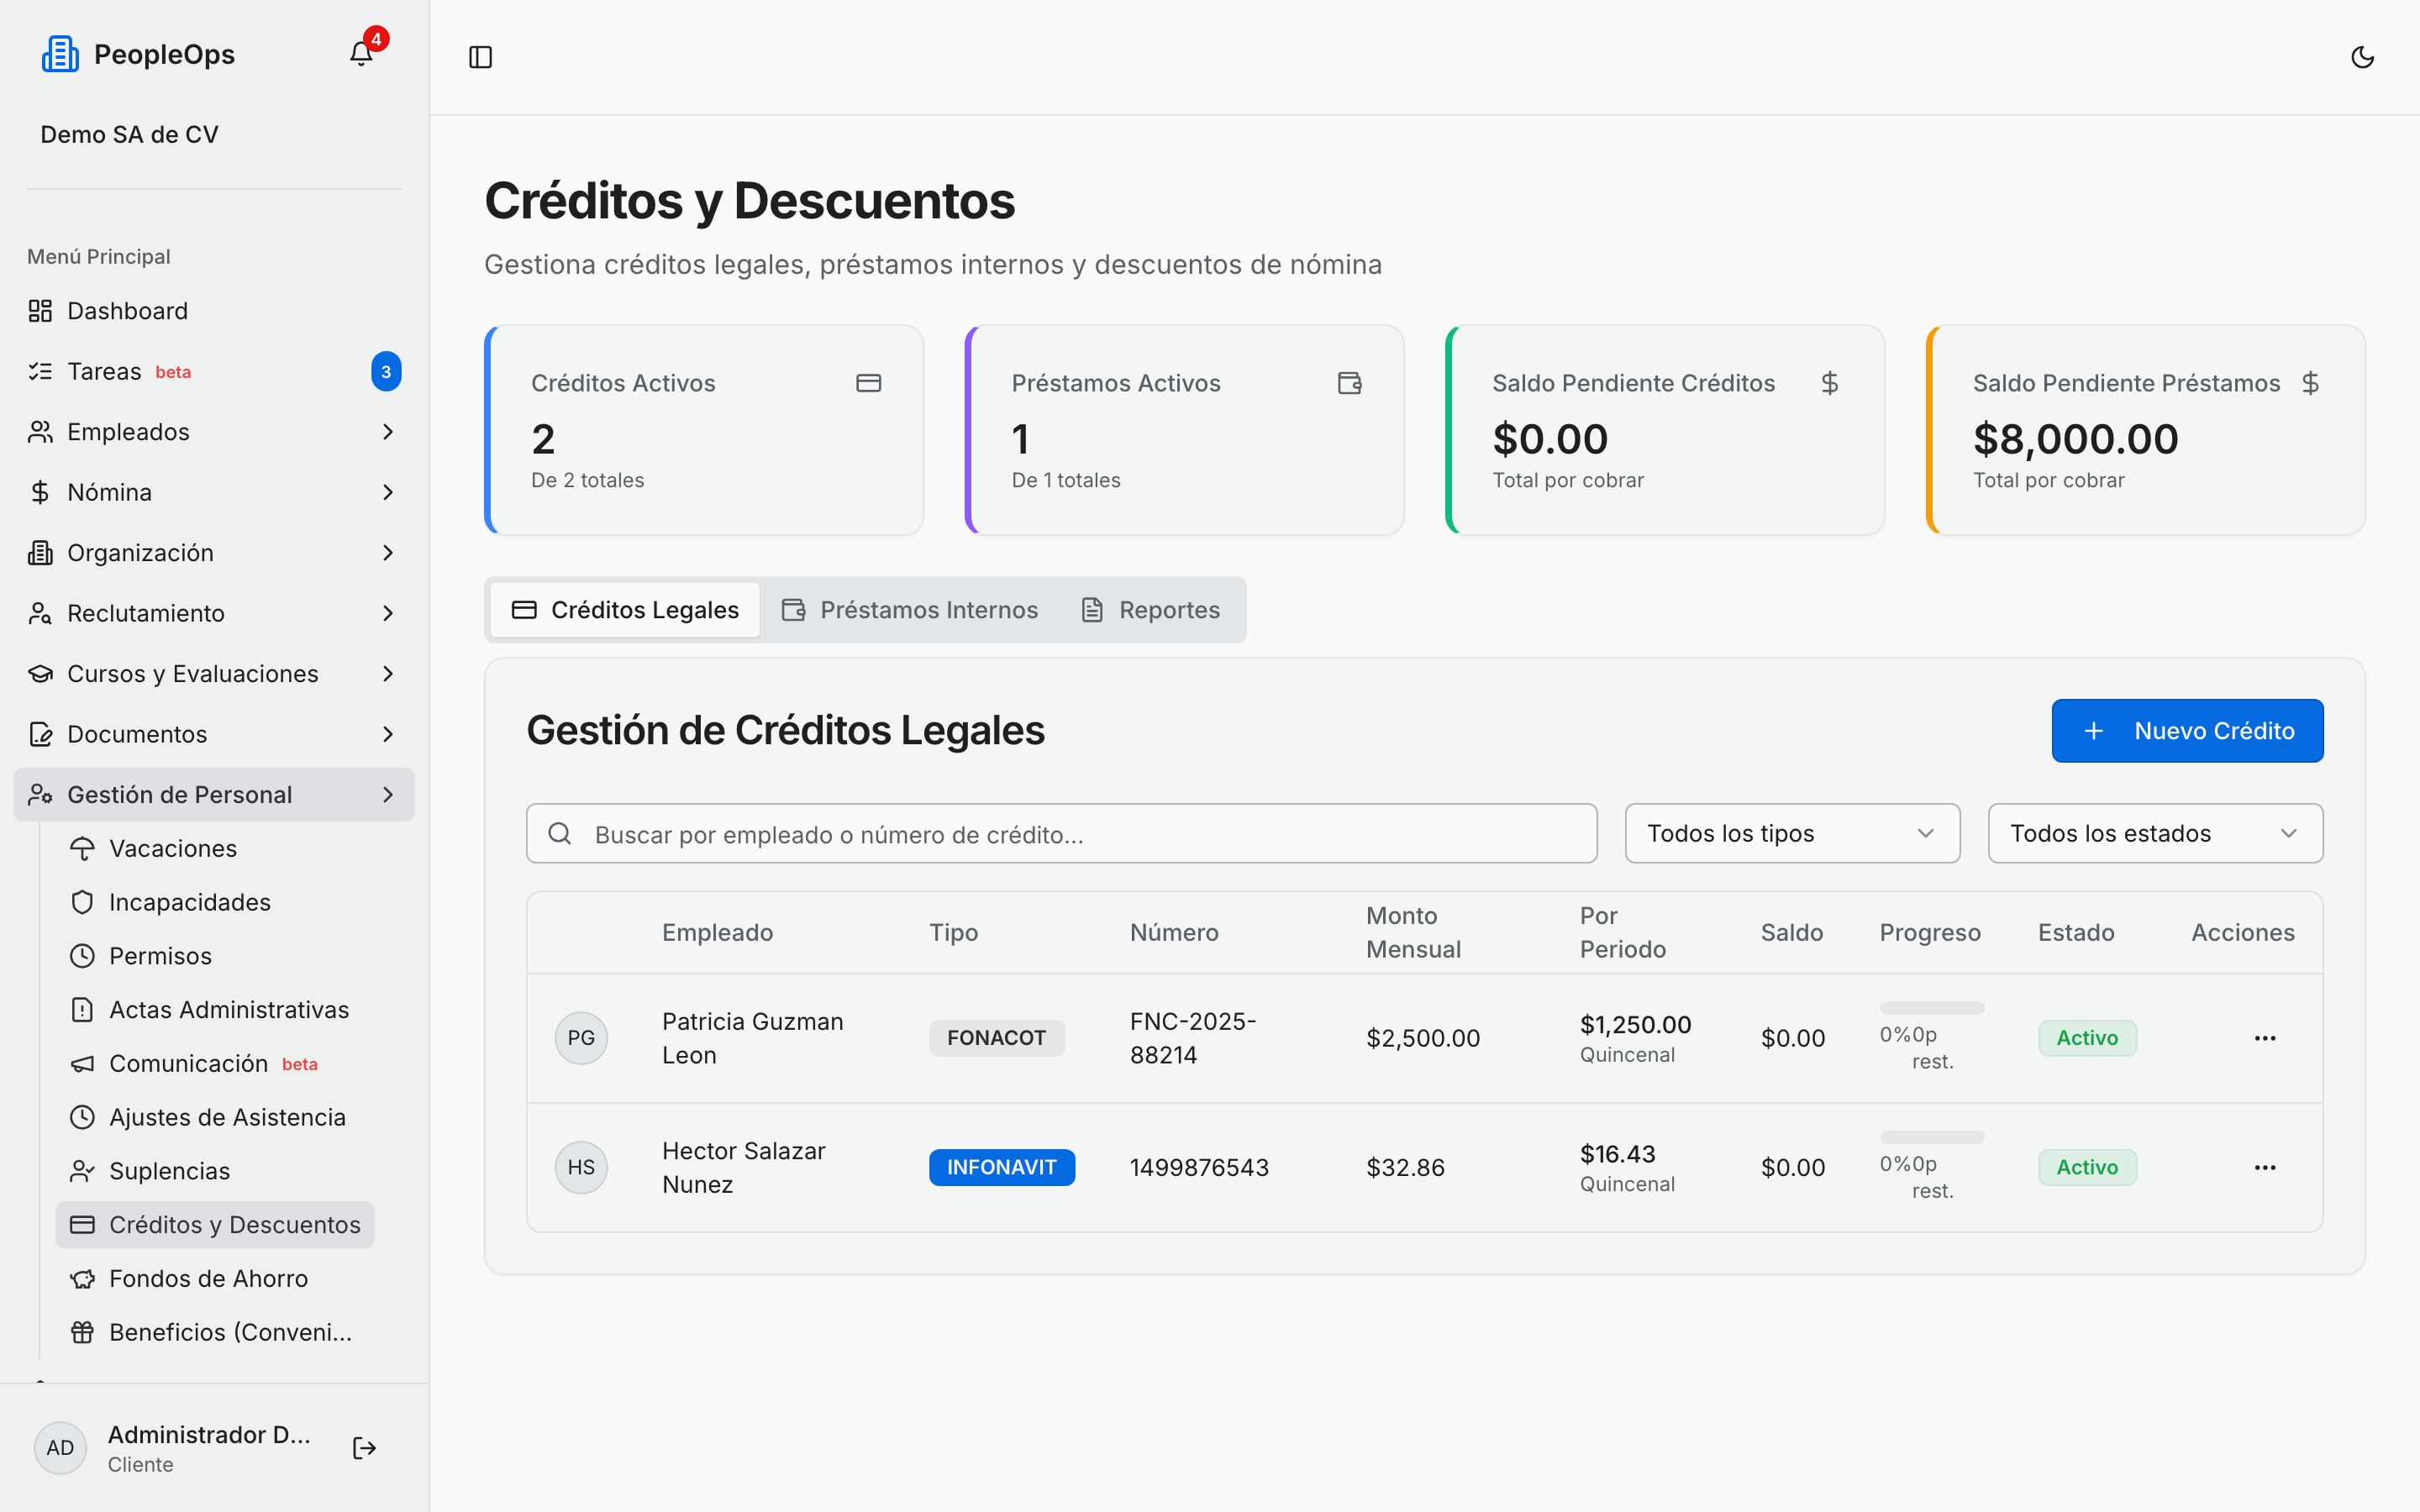
Task: Click the Préstamos Activos wallet icon
Action: pyautogui.click(x=1350, y=383)
